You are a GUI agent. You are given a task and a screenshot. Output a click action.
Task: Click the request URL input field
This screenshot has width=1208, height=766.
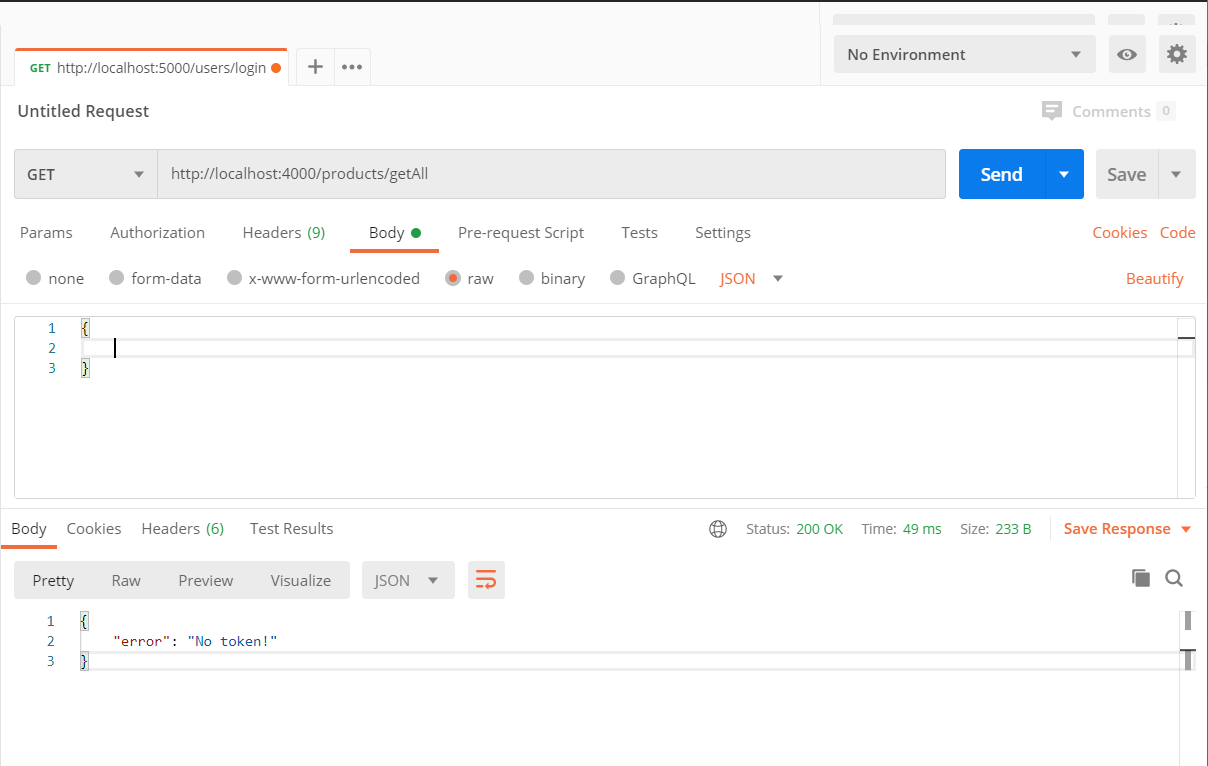pos(552,174)
